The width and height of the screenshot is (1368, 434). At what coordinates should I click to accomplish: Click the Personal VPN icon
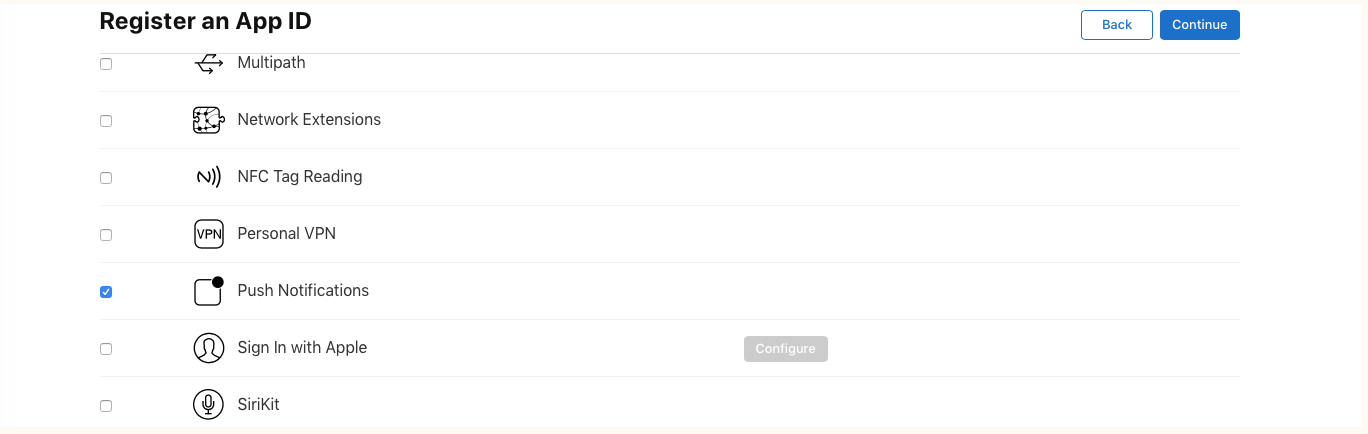click(208, 234)
